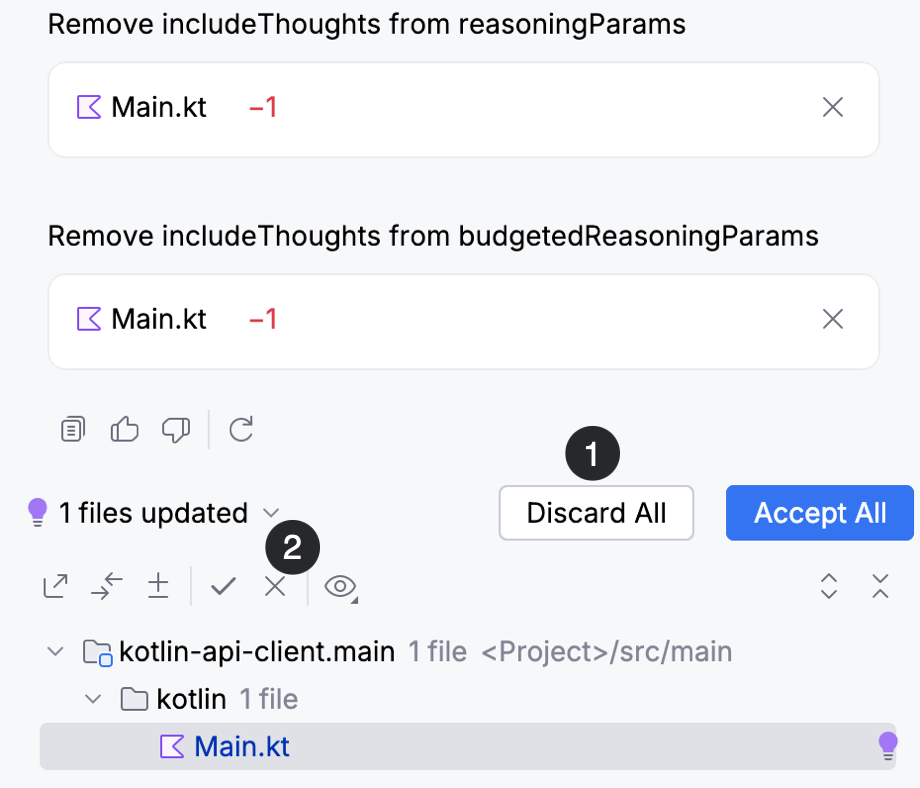The height and width of the screenshot is (788, 920).
Task: Click Accept All
Action: (x=819, y=513)
